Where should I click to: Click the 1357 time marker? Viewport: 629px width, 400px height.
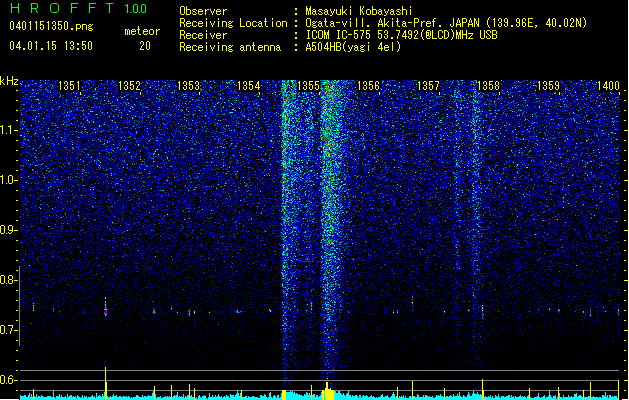(428, 85)
